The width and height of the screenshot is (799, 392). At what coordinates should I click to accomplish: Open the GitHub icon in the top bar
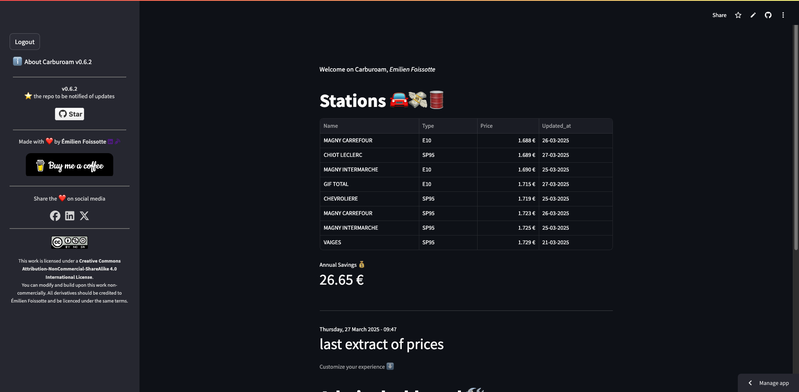768,15
